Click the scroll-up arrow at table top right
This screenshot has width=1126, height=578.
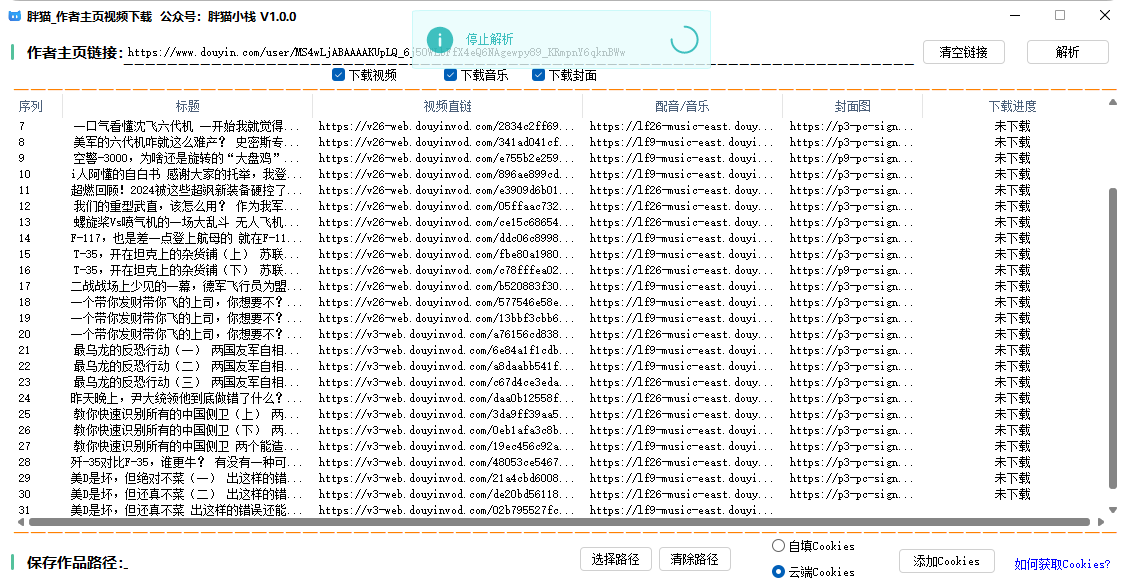(1112, 103)
